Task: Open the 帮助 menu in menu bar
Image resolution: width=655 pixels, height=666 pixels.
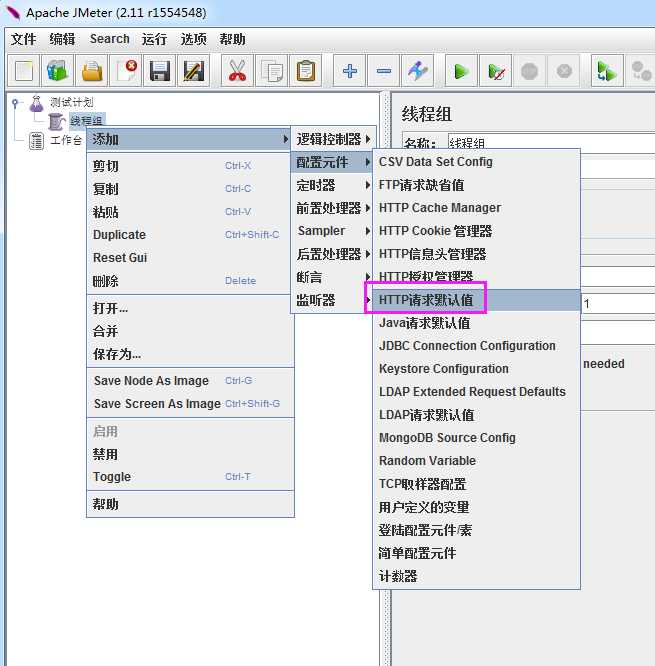Action: coord(232,39)
